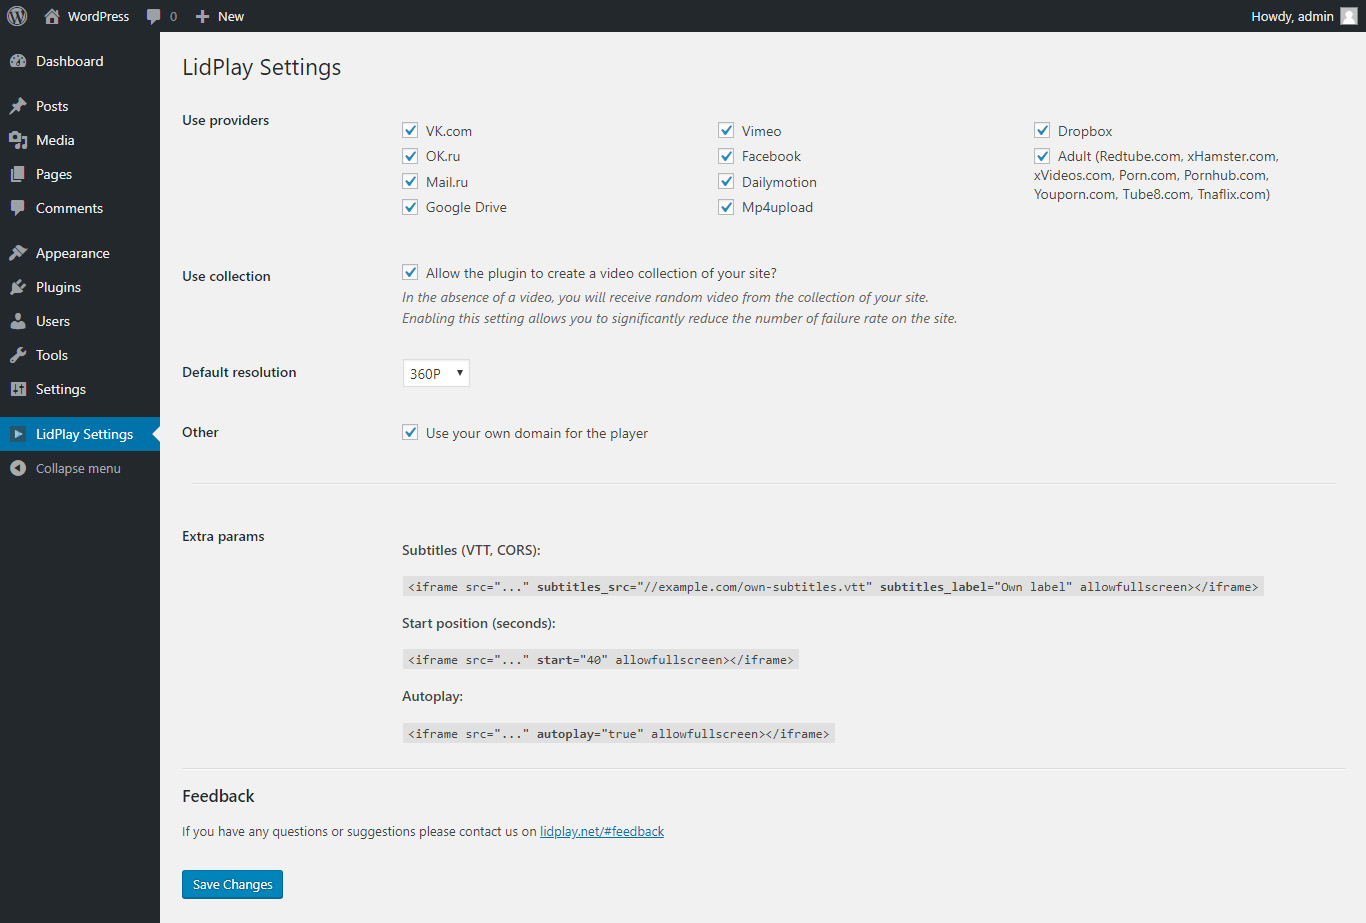
Task: Click the Pages icon in sidebar
Action: (x=18, y=174)
